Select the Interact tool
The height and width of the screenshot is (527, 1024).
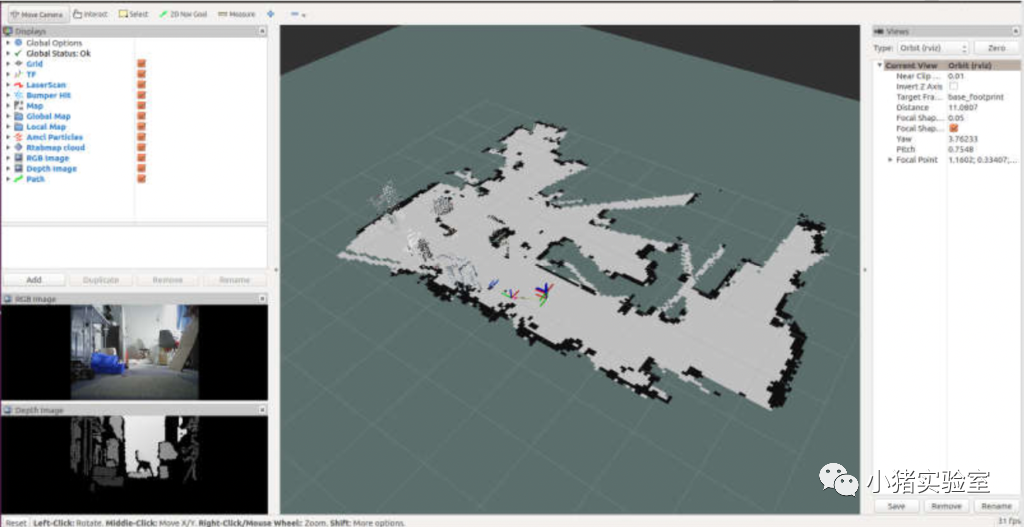pyautogui.click(x=90, y=14)
